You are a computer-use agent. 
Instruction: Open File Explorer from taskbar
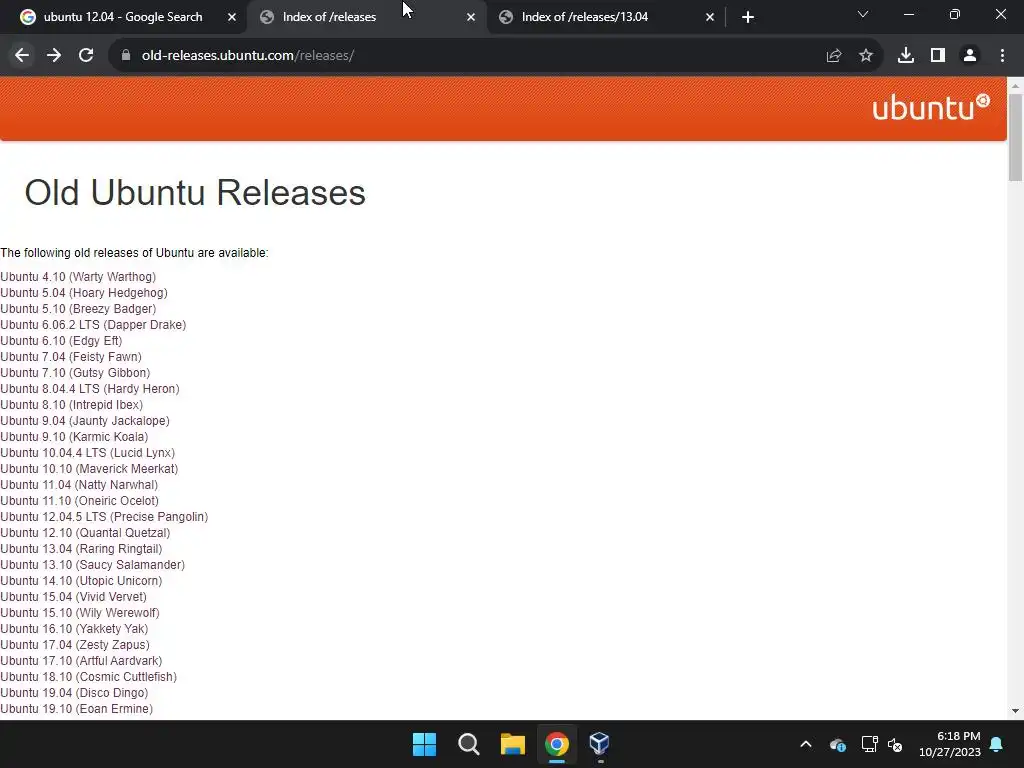pos(513,744)
